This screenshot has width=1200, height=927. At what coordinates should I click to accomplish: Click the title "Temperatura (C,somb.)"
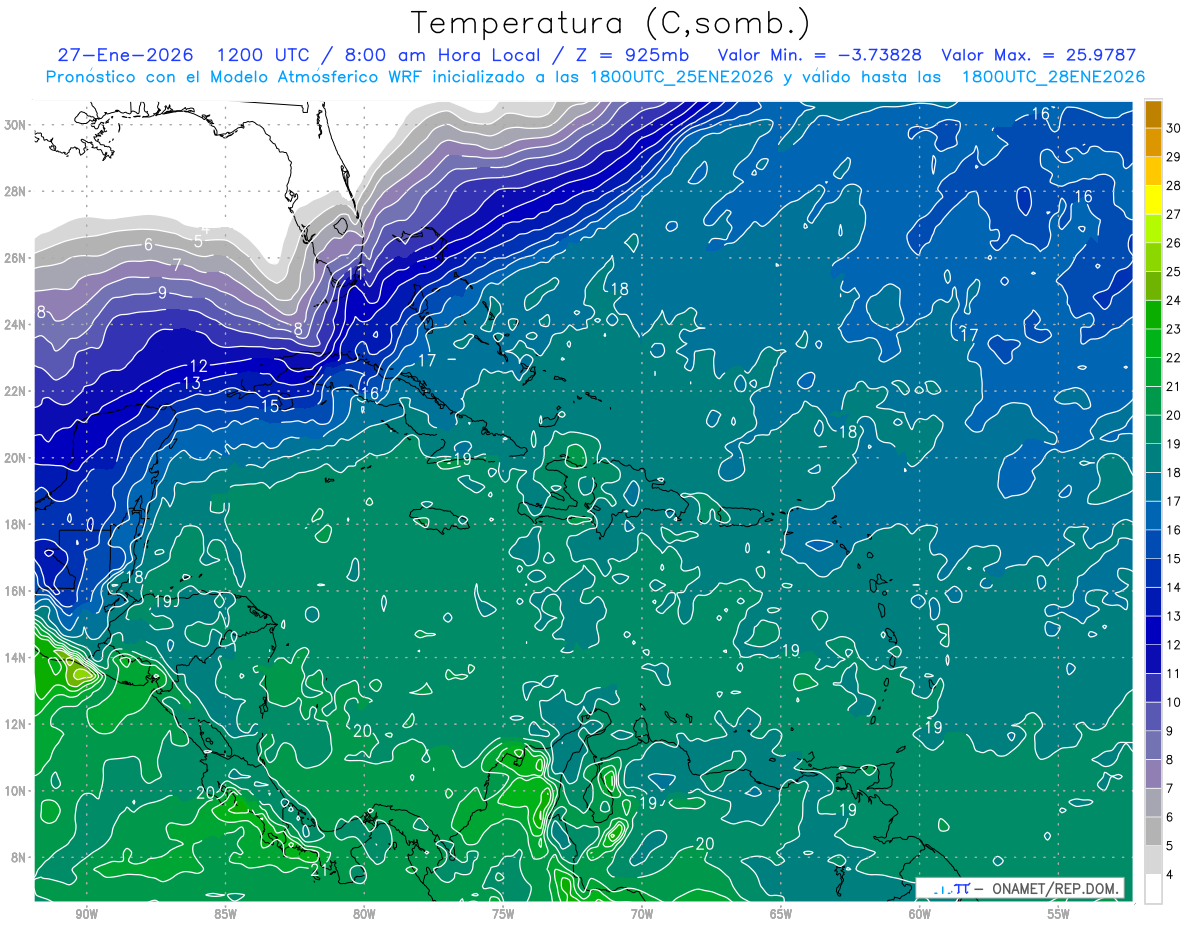(x=610, y=24)
